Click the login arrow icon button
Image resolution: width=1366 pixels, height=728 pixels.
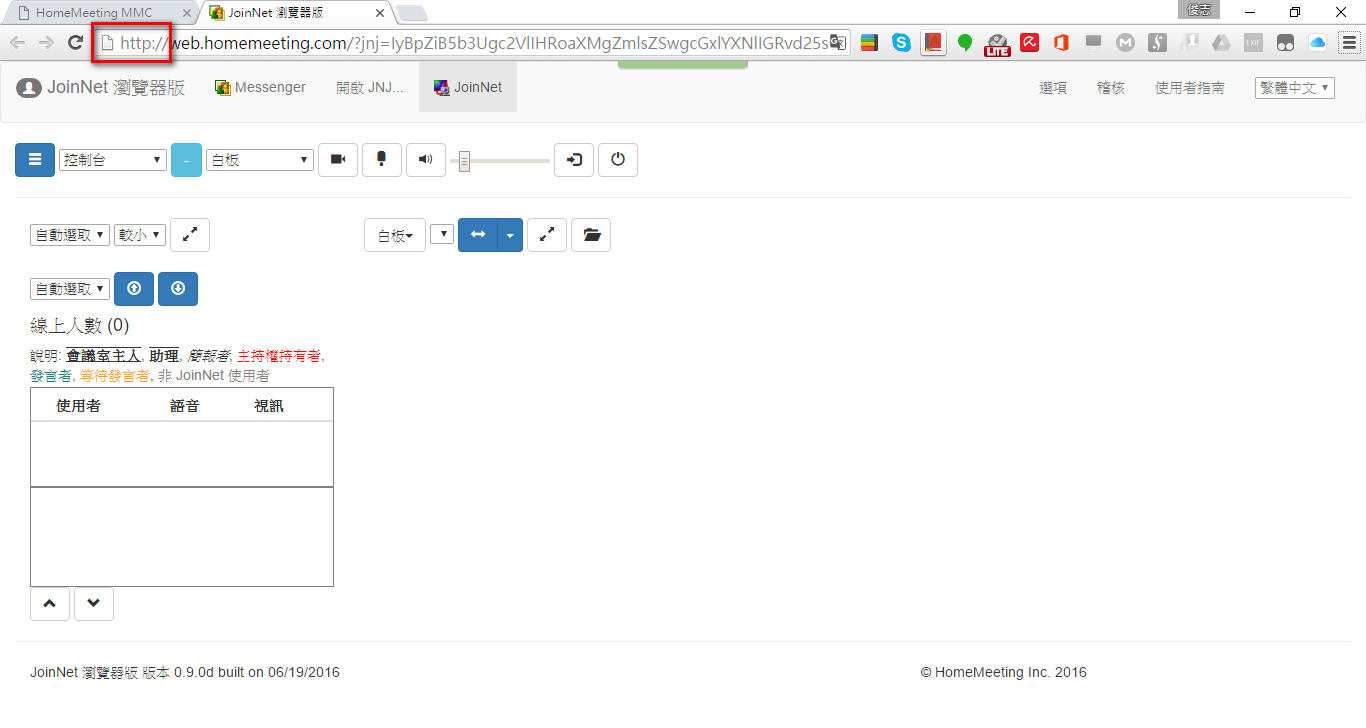click(x=574, y=160)
